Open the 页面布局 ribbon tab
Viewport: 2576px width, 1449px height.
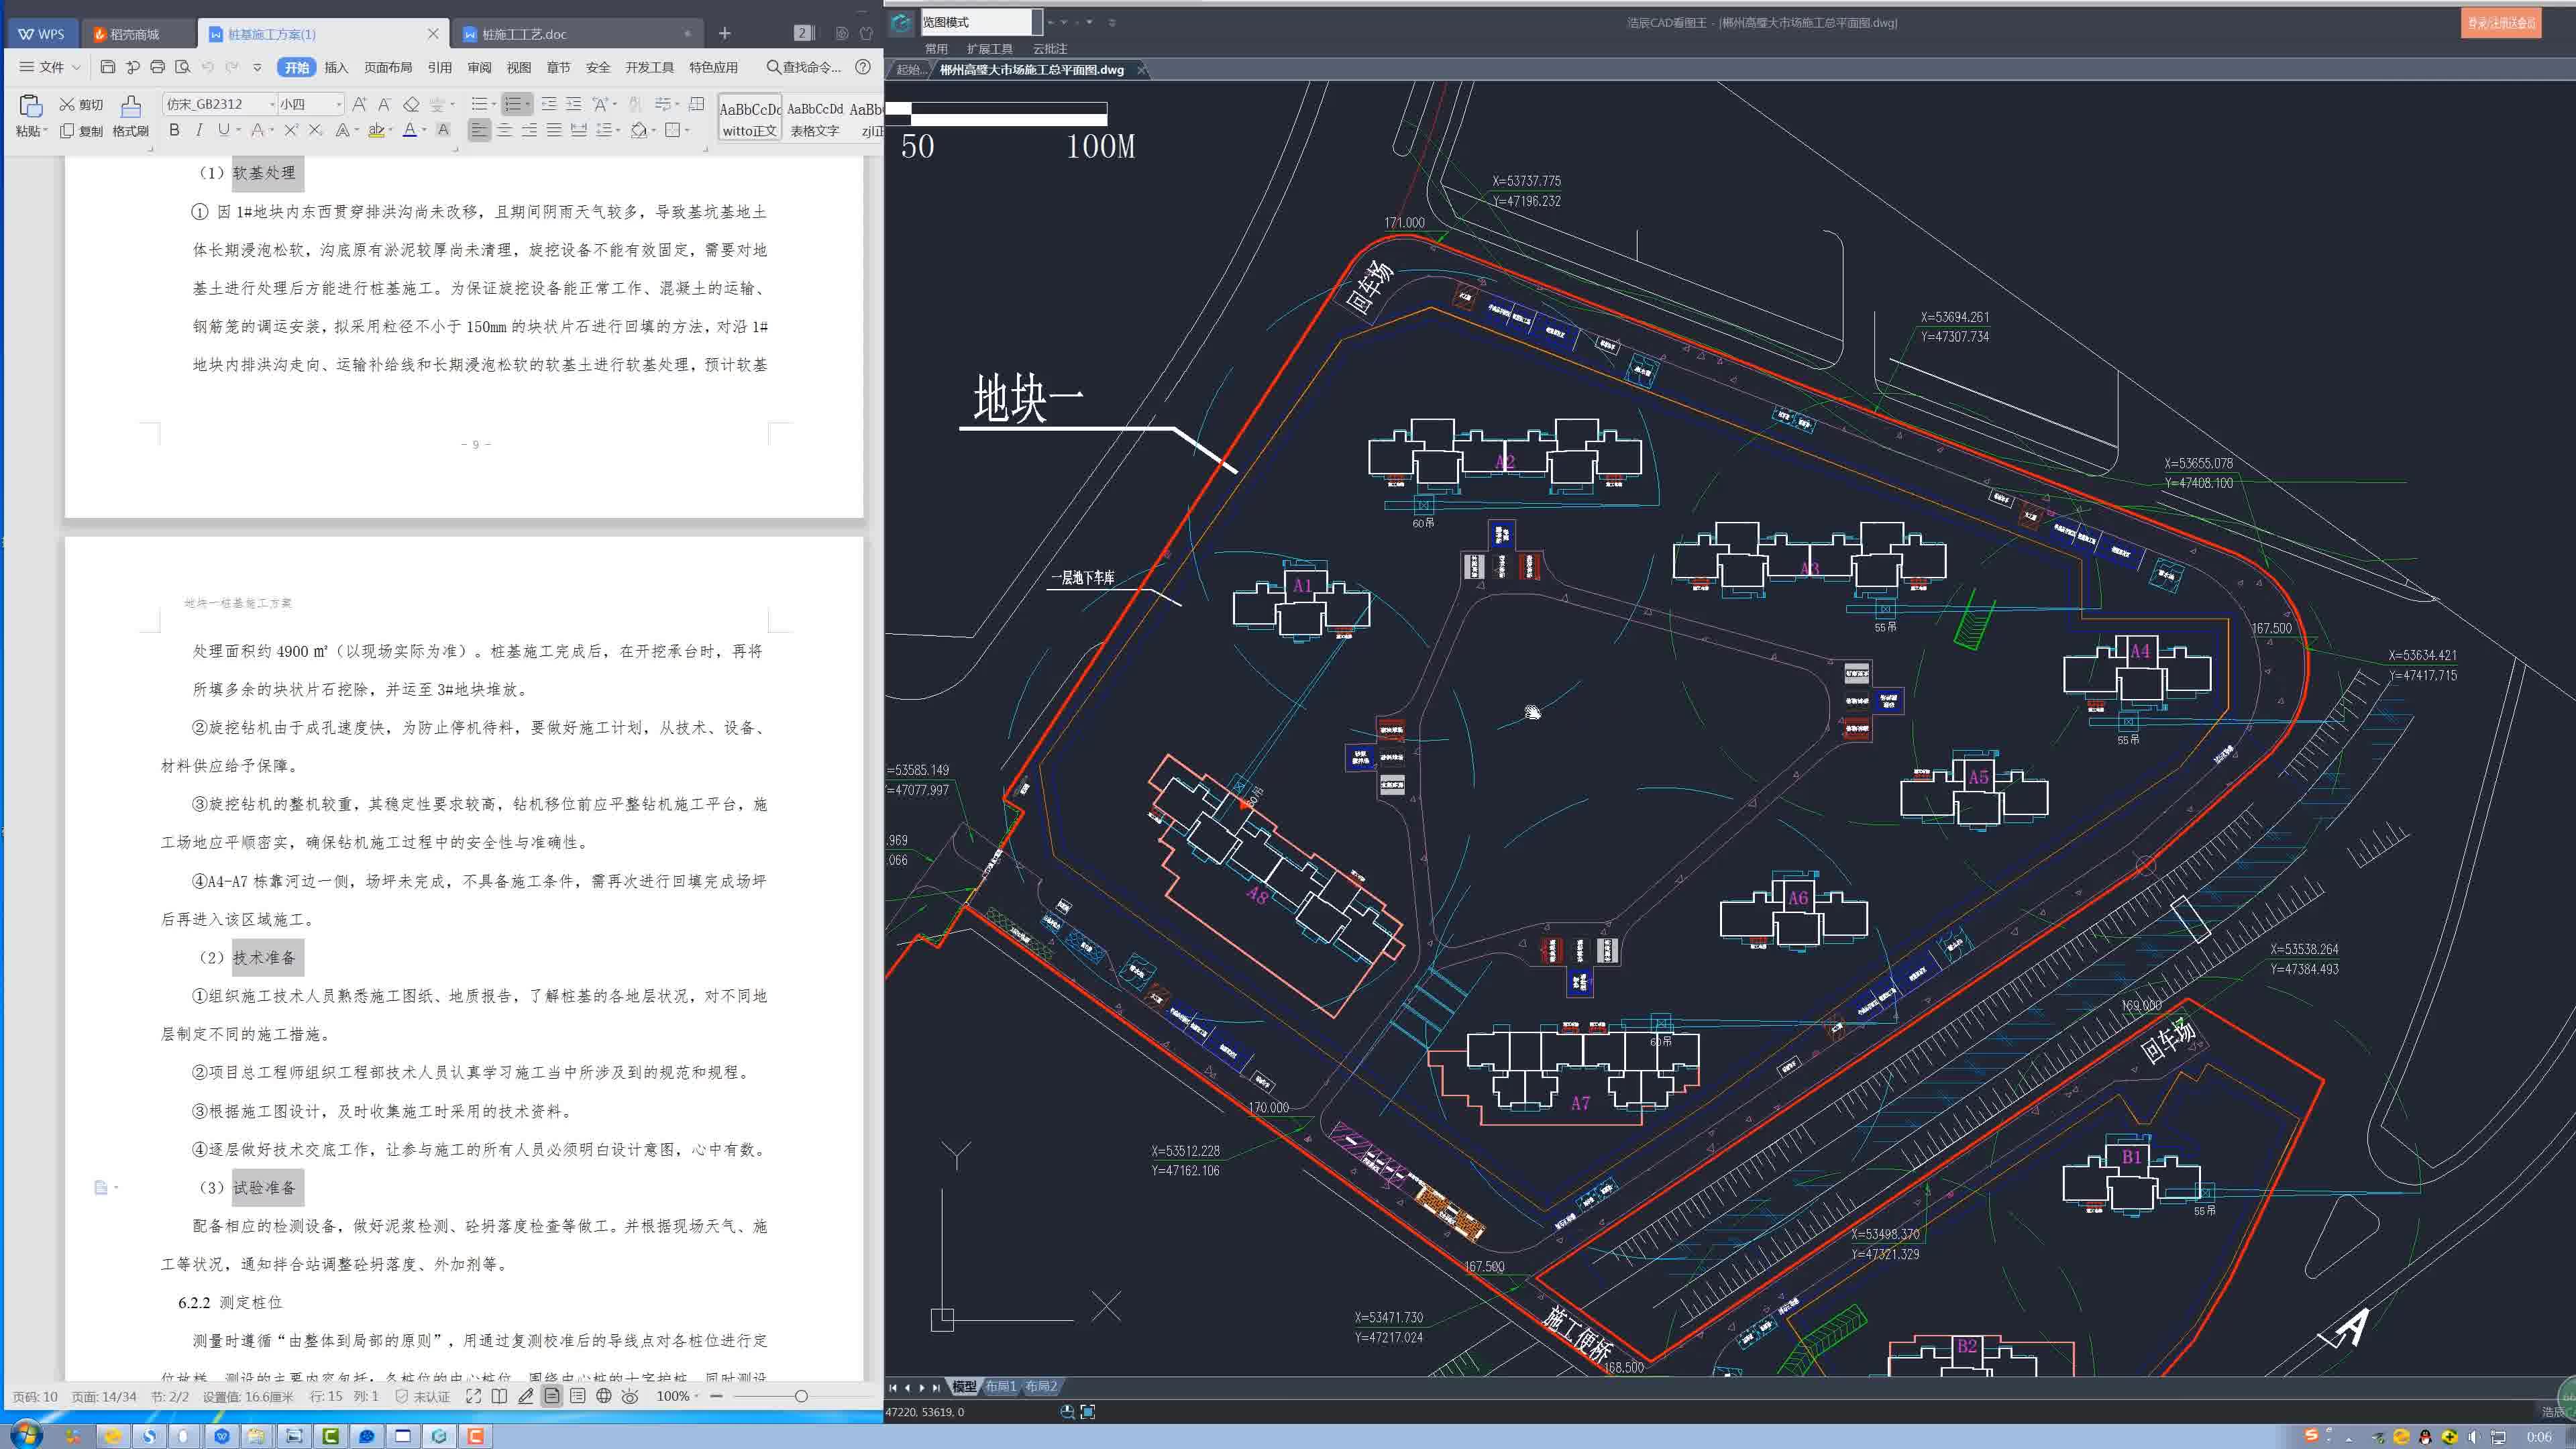388,67
